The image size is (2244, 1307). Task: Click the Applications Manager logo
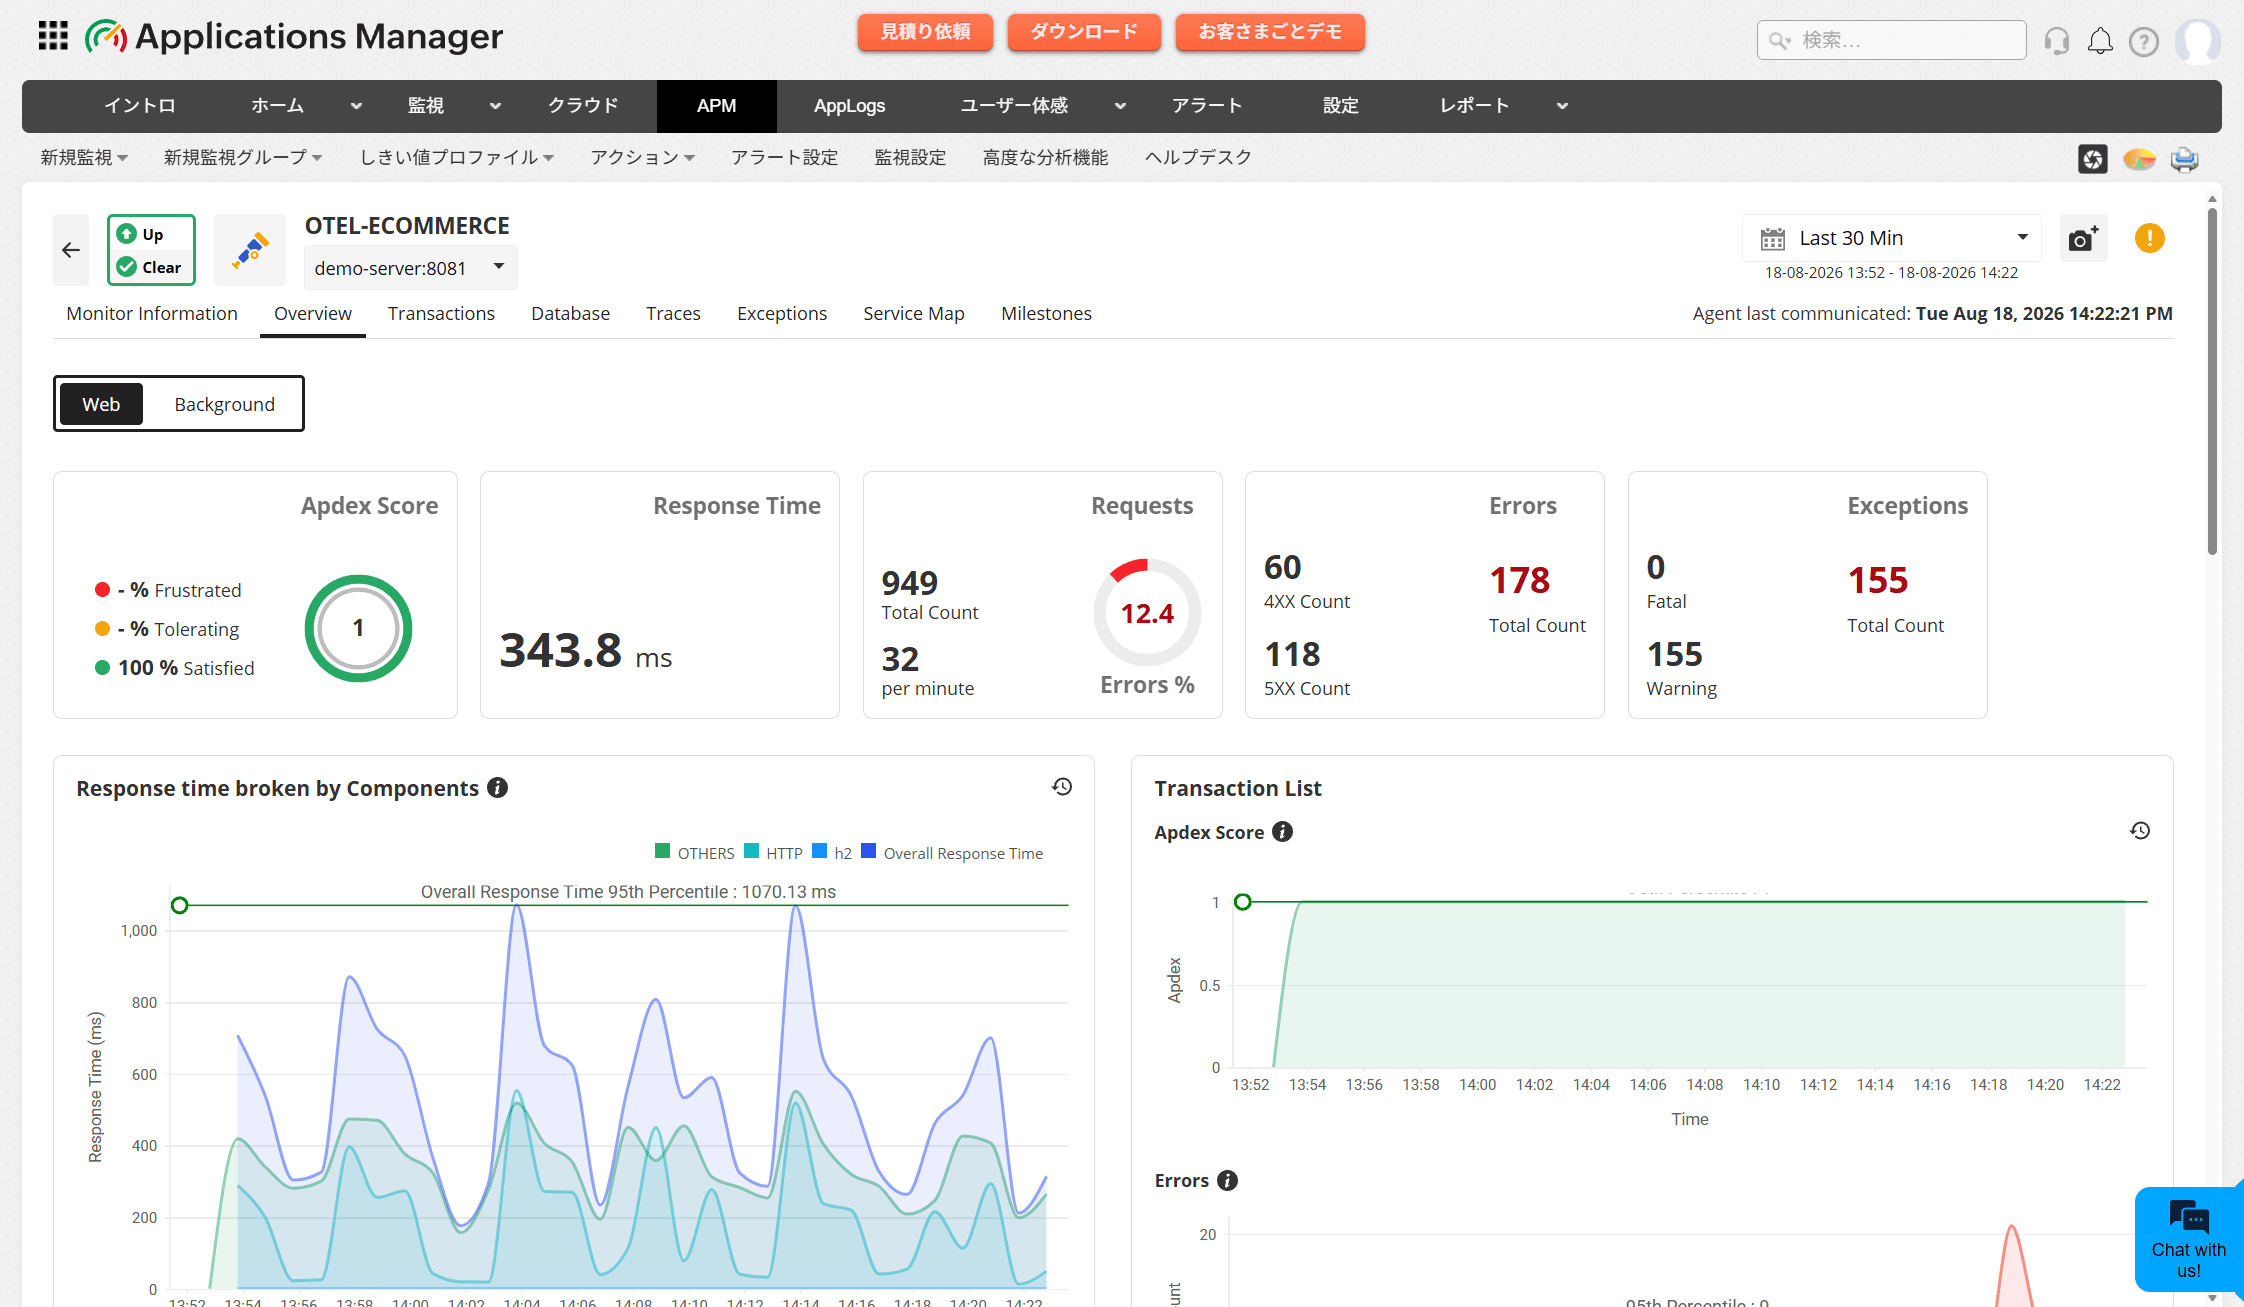pyautogui.click(x=294, y=37)
